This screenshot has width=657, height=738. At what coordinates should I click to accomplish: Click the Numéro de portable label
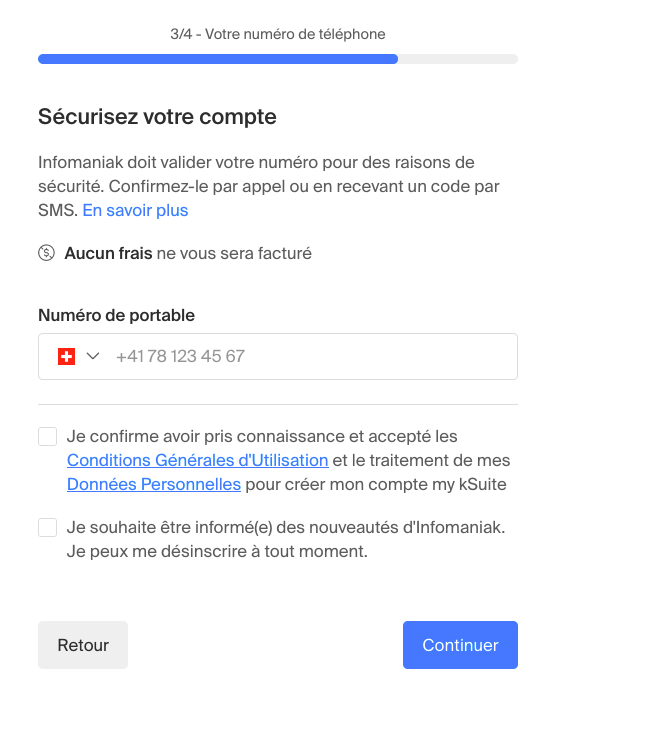tap(116, 315)
